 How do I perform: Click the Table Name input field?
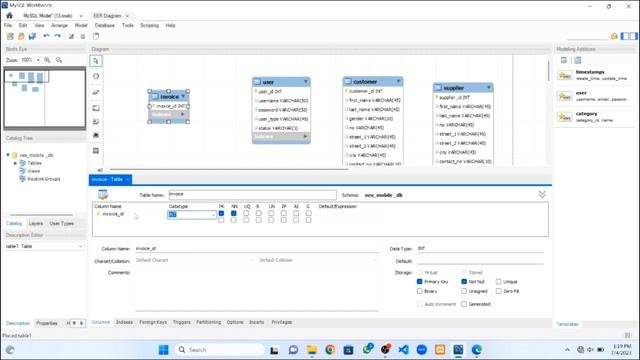pos(252,195)
